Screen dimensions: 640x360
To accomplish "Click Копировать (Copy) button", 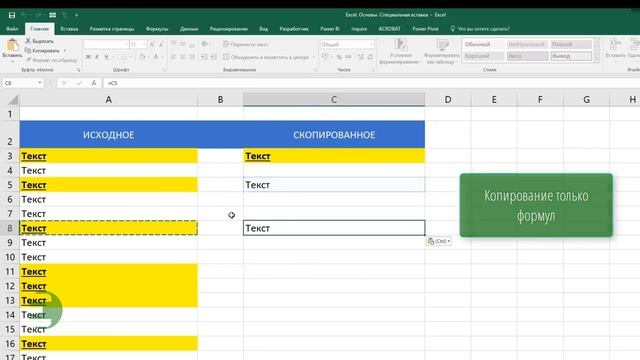I will coord(42,51).
